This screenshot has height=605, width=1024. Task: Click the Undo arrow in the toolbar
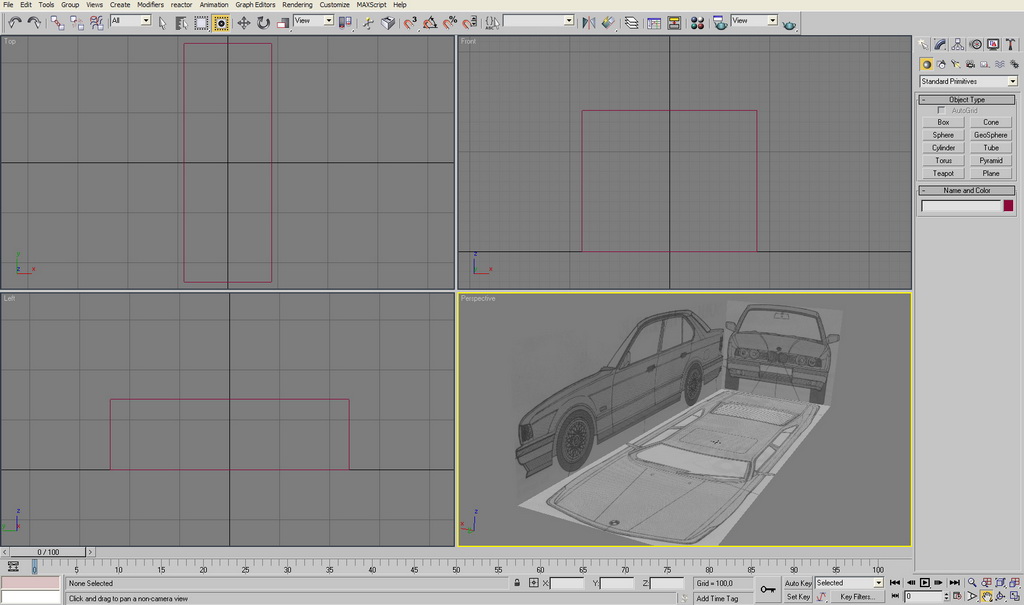(x=14, y=21)
